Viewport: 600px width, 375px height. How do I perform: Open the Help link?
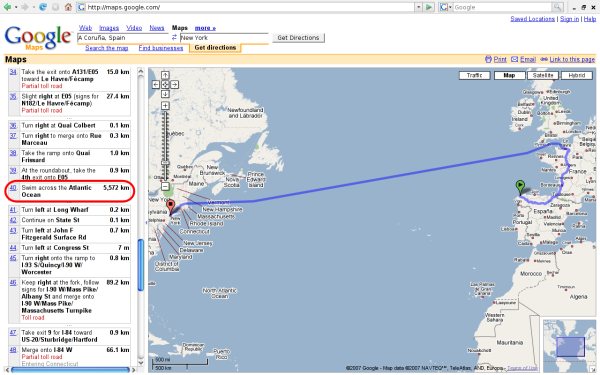click(590, 19)
